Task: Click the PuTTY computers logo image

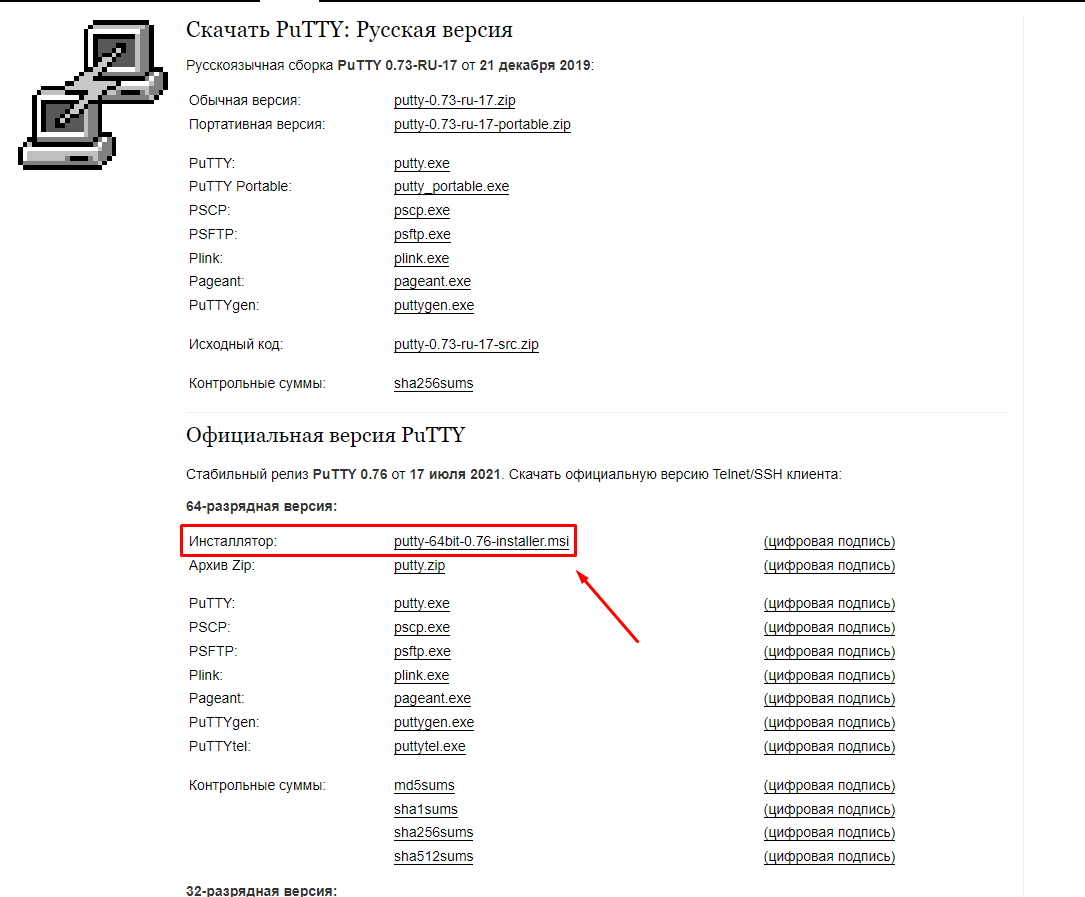Action: click(x=93, y=95)
